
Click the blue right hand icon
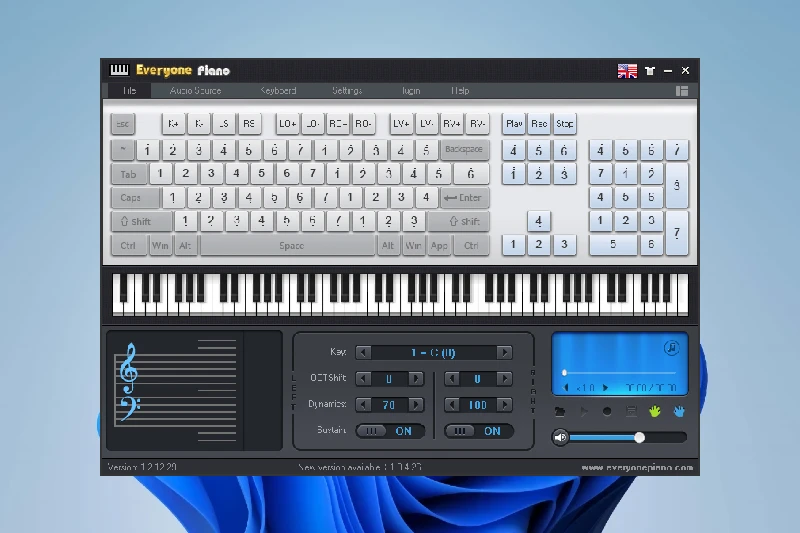679,411
